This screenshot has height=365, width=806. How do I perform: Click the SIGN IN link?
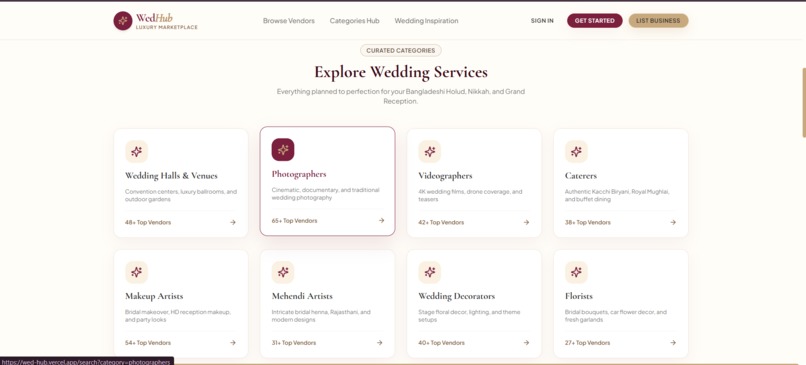click(x=542, y=21)
